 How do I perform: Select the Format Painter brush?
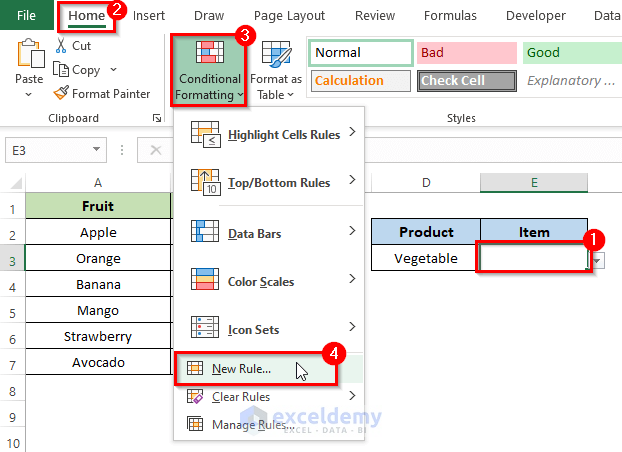(x=62, y=93)
